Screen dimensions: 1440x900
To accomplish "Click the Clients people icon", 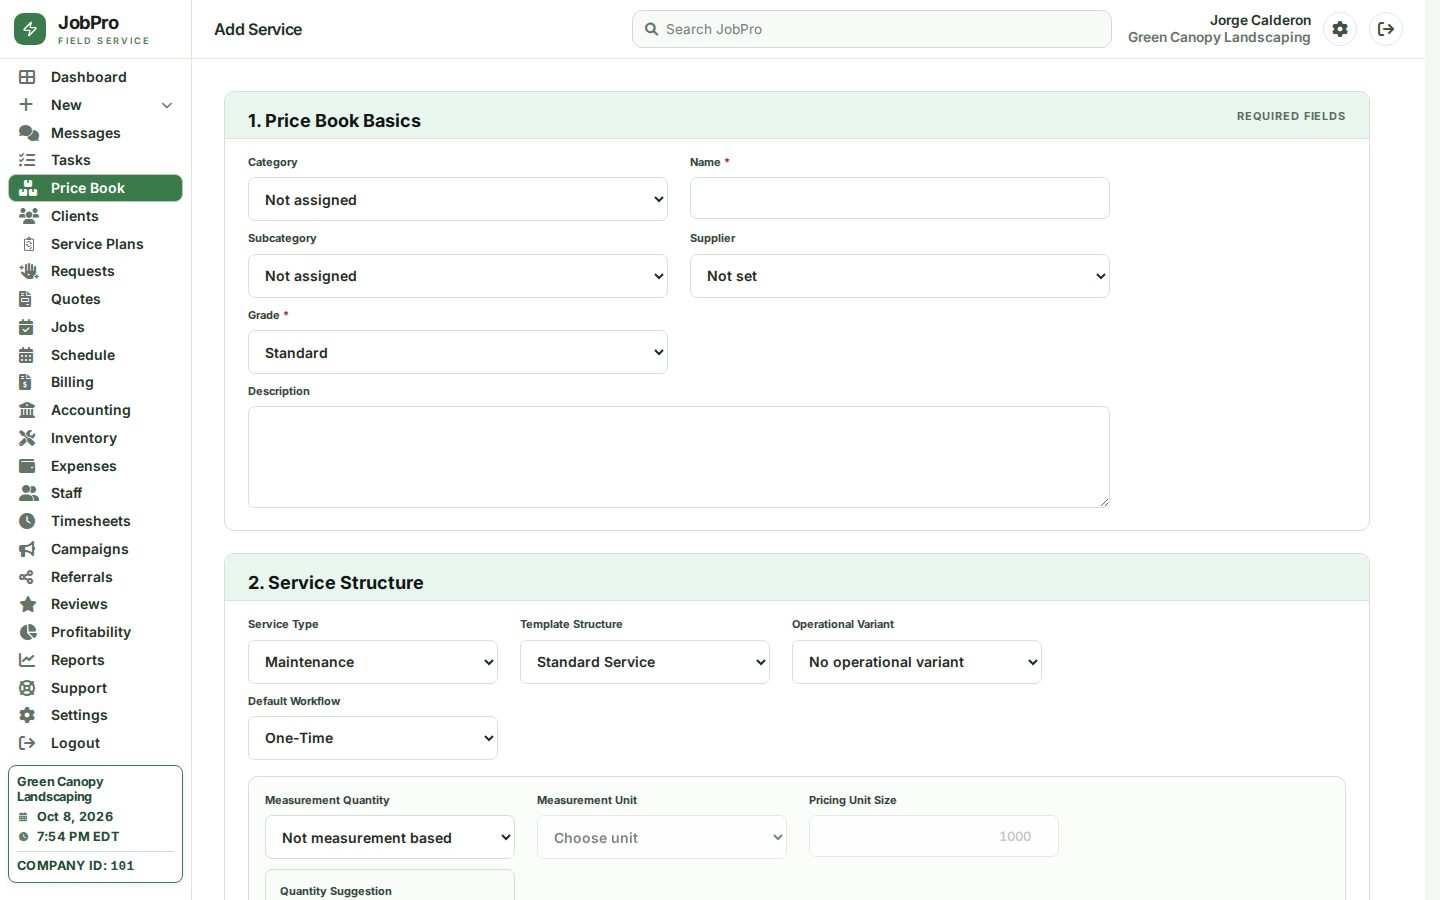I will click(28, 216).
